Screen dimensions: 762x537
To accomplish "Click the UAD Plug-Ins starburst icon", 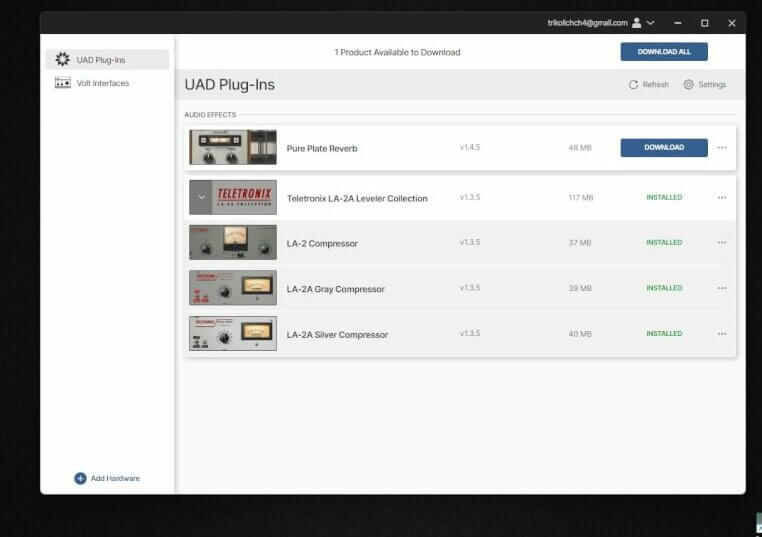I will tap(62, 59).
